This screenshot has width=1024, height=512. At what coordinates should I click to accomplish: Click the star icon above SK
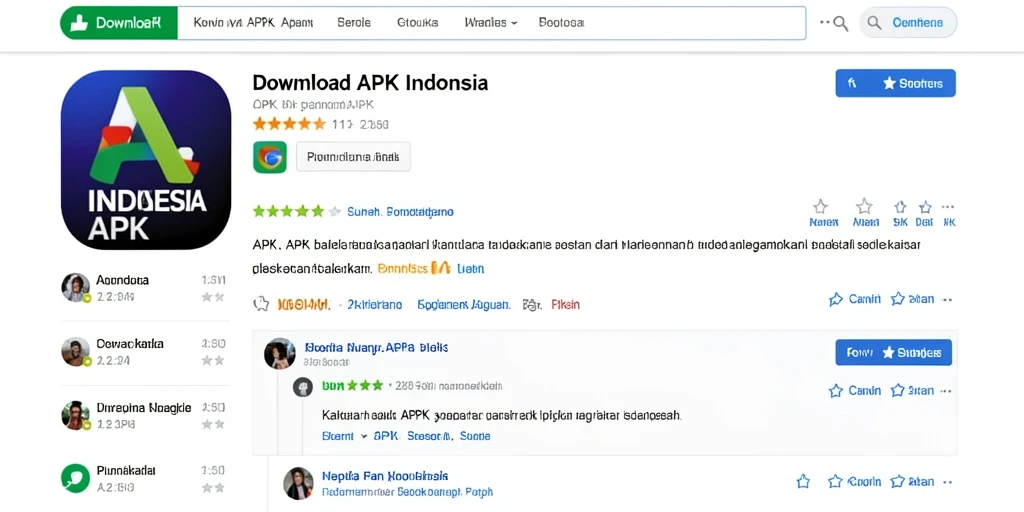click(x=901, y=208)
